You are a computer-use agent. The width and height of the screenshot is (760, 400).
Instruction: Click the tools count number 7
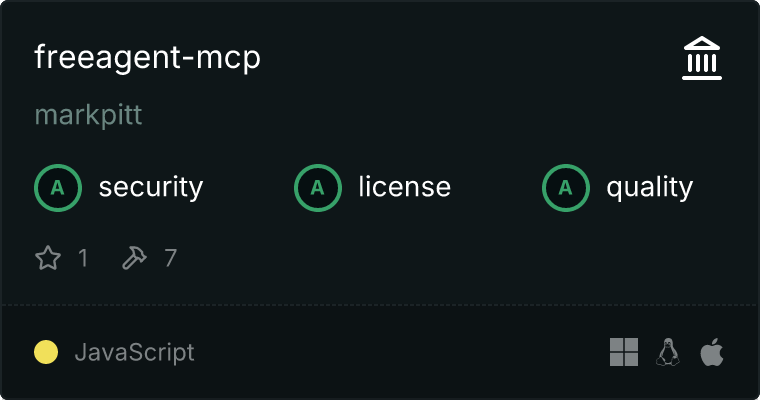170,258
